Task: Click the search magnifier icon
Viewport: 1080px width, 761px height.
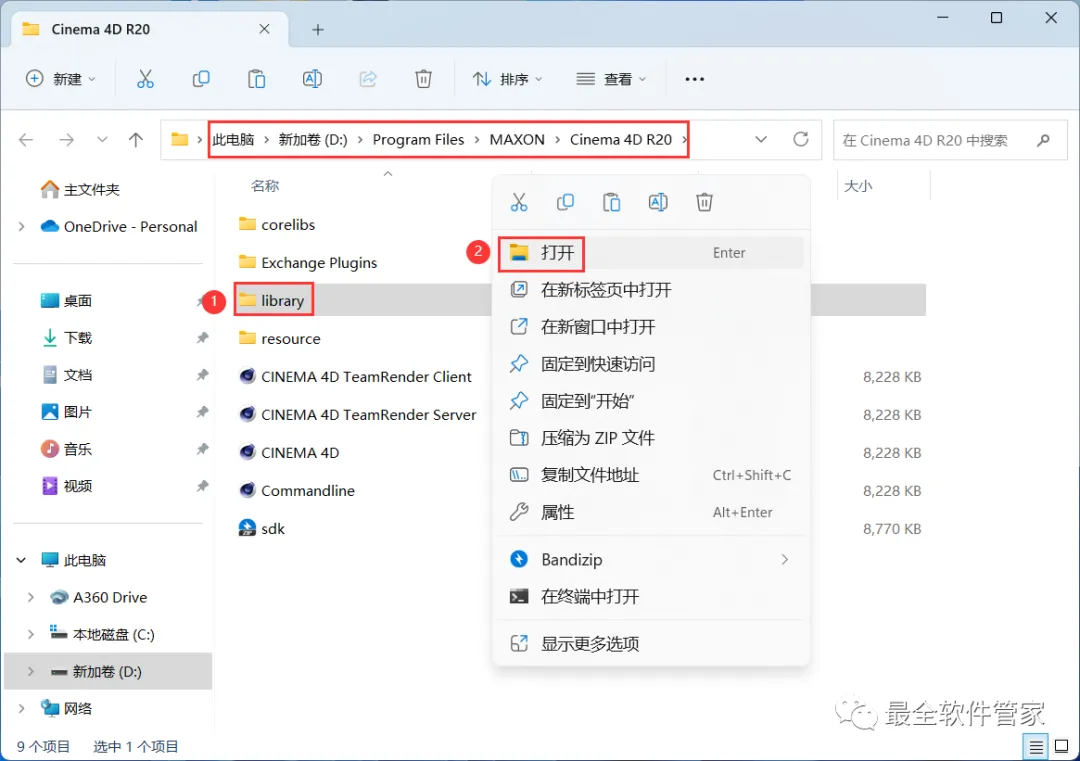Action: pos(1043,140)
